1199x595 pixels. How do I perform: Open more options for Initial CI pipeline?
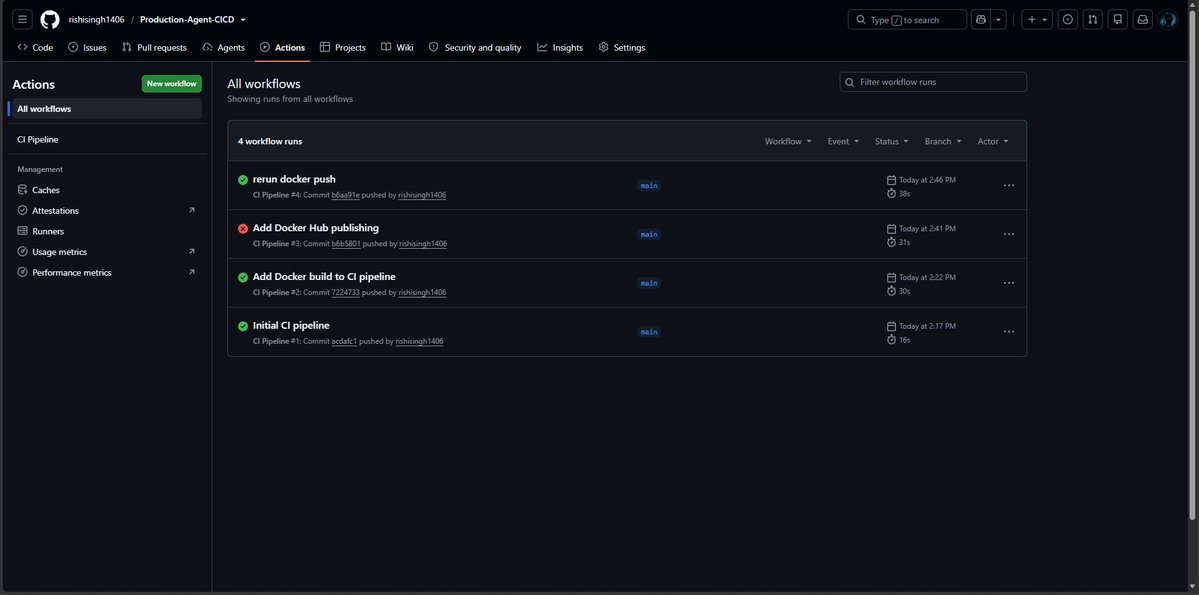(1009, 332)
